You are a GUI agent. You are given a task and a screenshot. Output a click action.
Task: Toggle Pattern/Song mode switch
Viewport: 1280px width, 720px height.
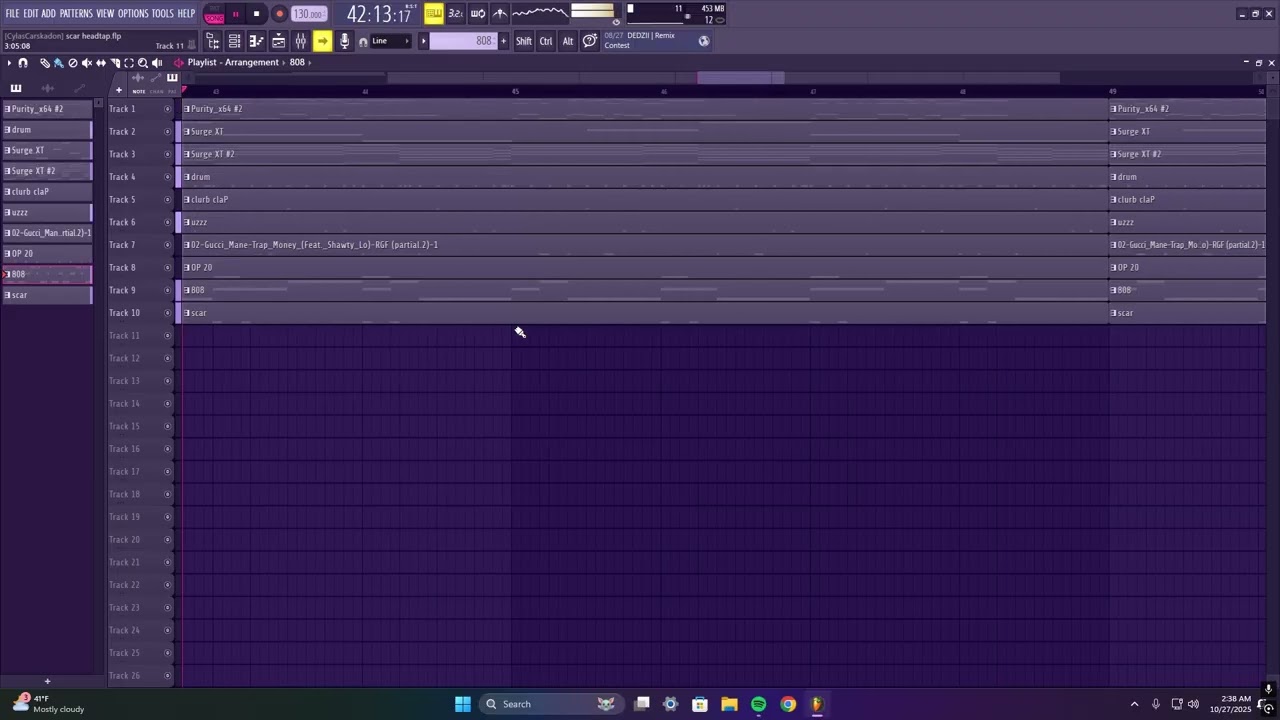pos(214,14)
